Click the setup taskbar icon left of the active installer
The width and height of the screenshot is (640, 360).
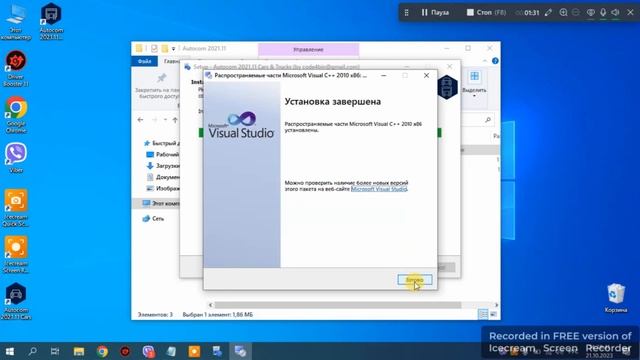click(x=217, y=351)
